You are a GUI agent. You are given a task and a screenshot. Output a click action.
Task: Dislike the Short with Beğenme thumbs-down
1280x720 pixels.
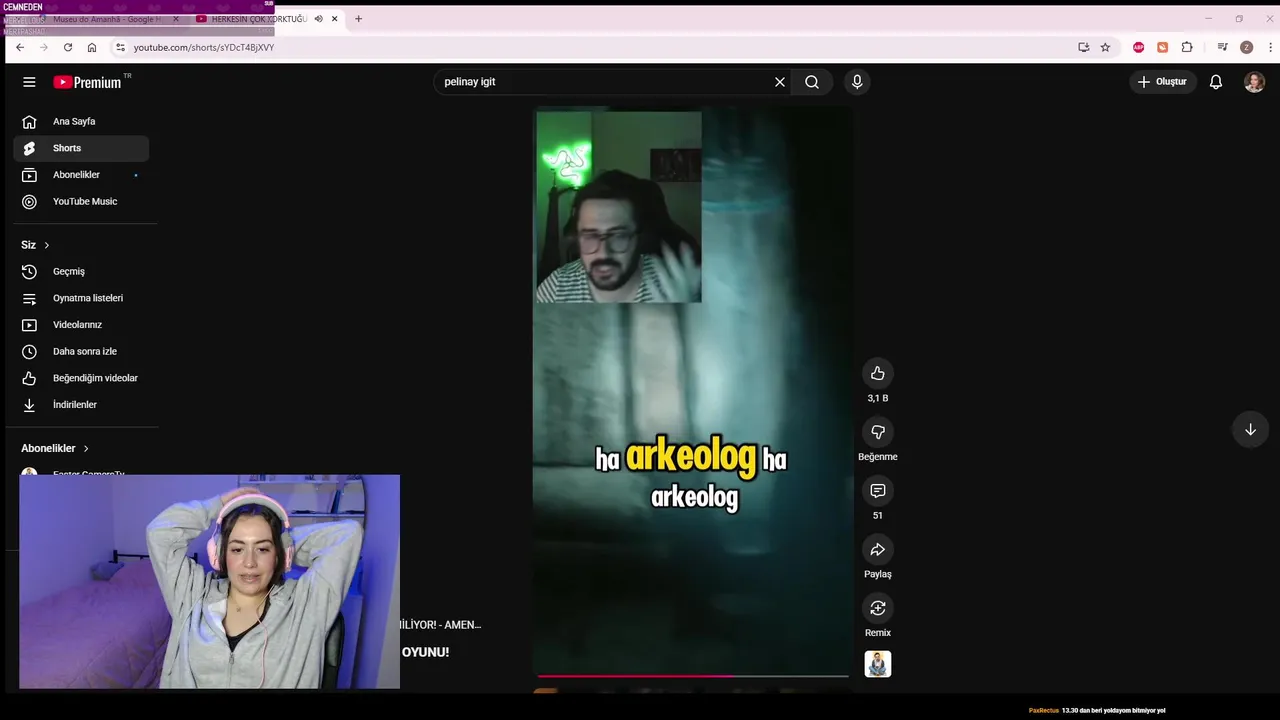click(x=878, y=432)
